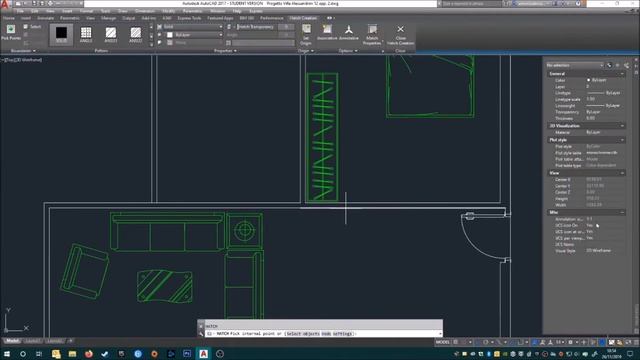This screenshot has height=360, width=640.
Task: Open the Format menu in the menu bar
Action: tap(86, 11)
